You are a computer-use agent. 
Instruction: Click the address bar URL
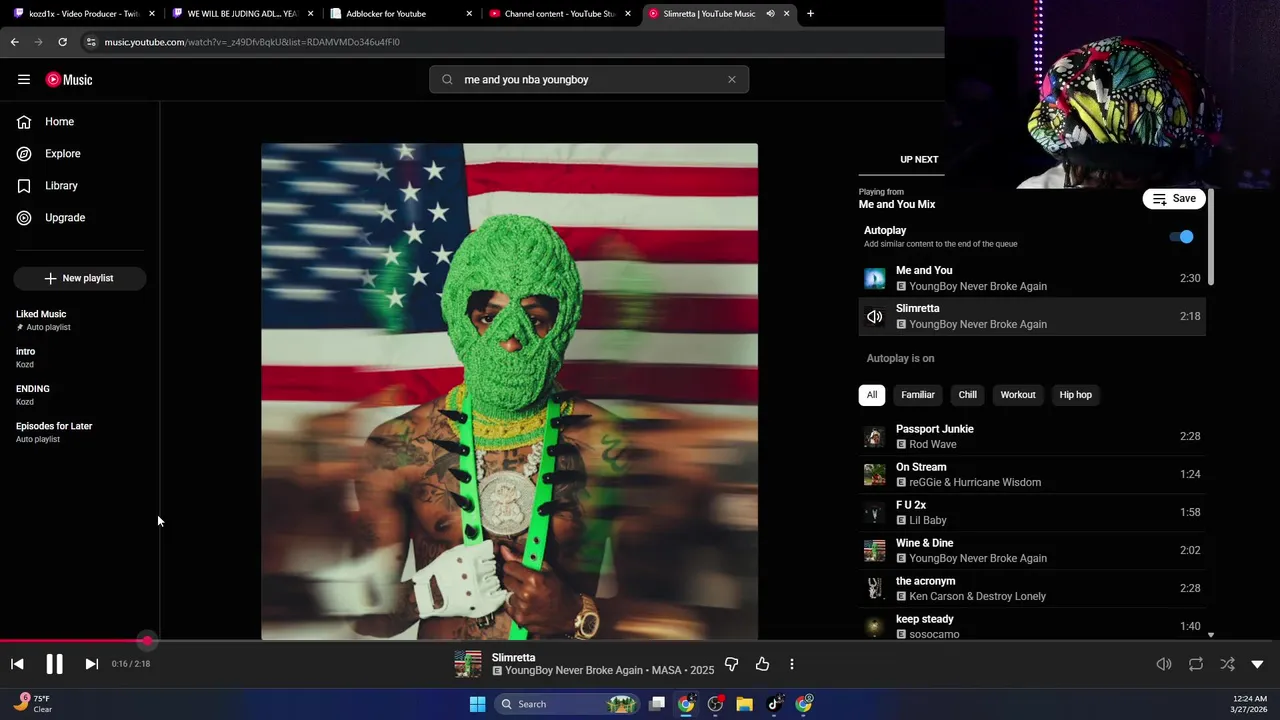[252, 42]
